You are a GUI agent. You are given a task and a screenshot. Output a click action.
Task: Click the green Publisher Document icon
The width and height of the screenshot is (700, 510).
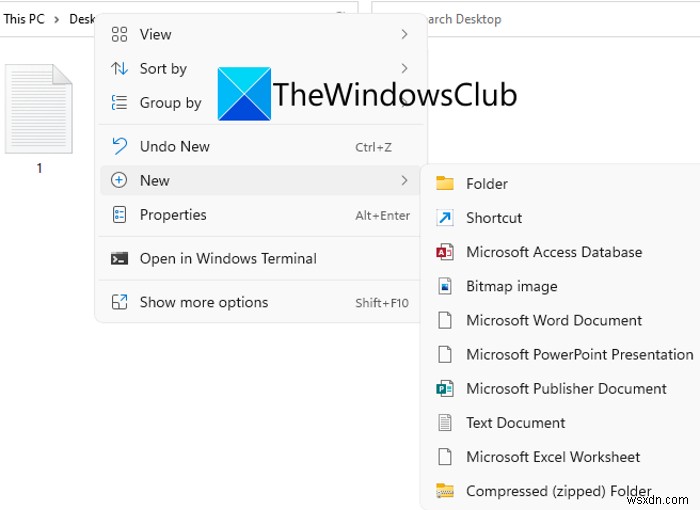[x=445, y=389]
